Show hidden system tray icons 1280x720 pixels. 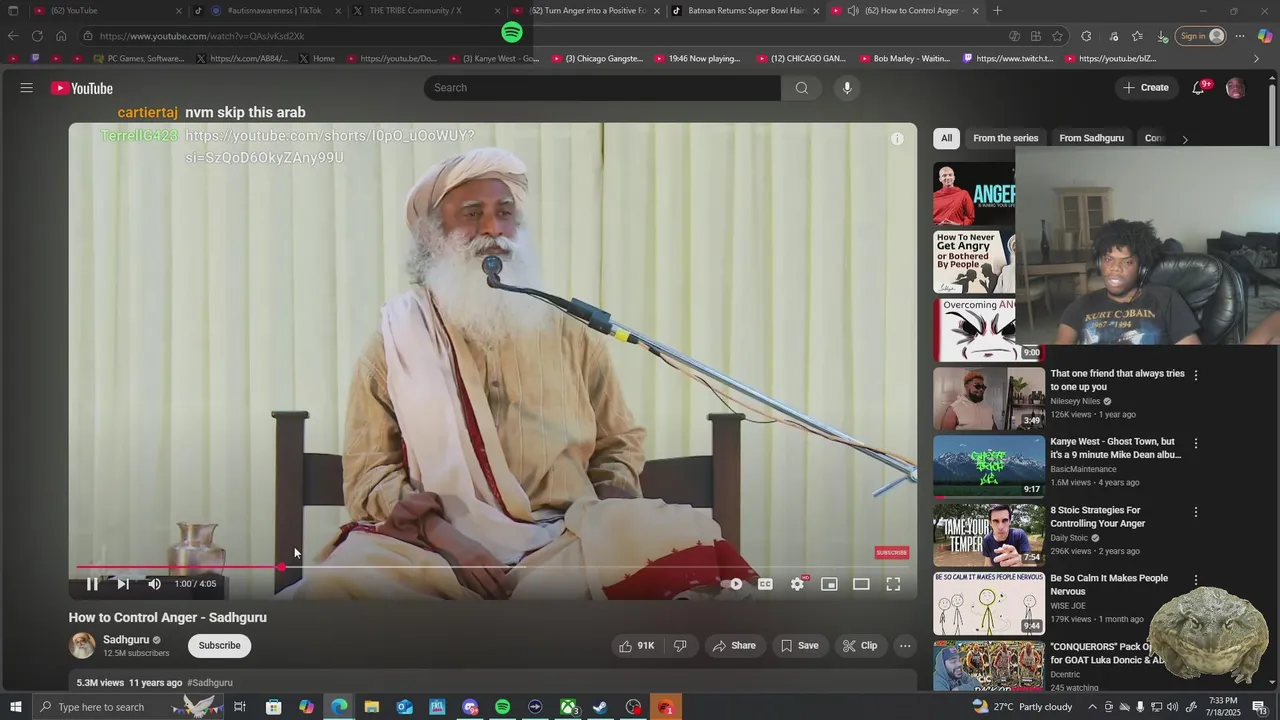[1092, 707]
